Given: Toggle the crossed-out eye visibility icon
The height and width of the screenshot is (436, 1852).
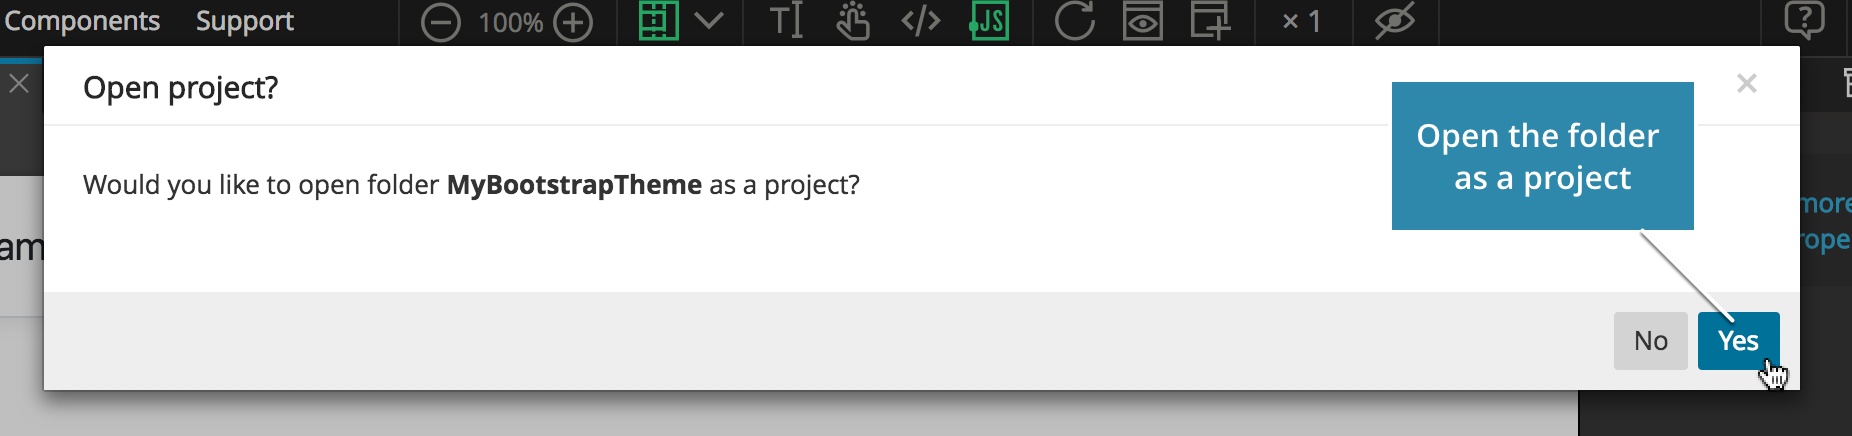Looking at the screenshot, I should (1394, 21).
